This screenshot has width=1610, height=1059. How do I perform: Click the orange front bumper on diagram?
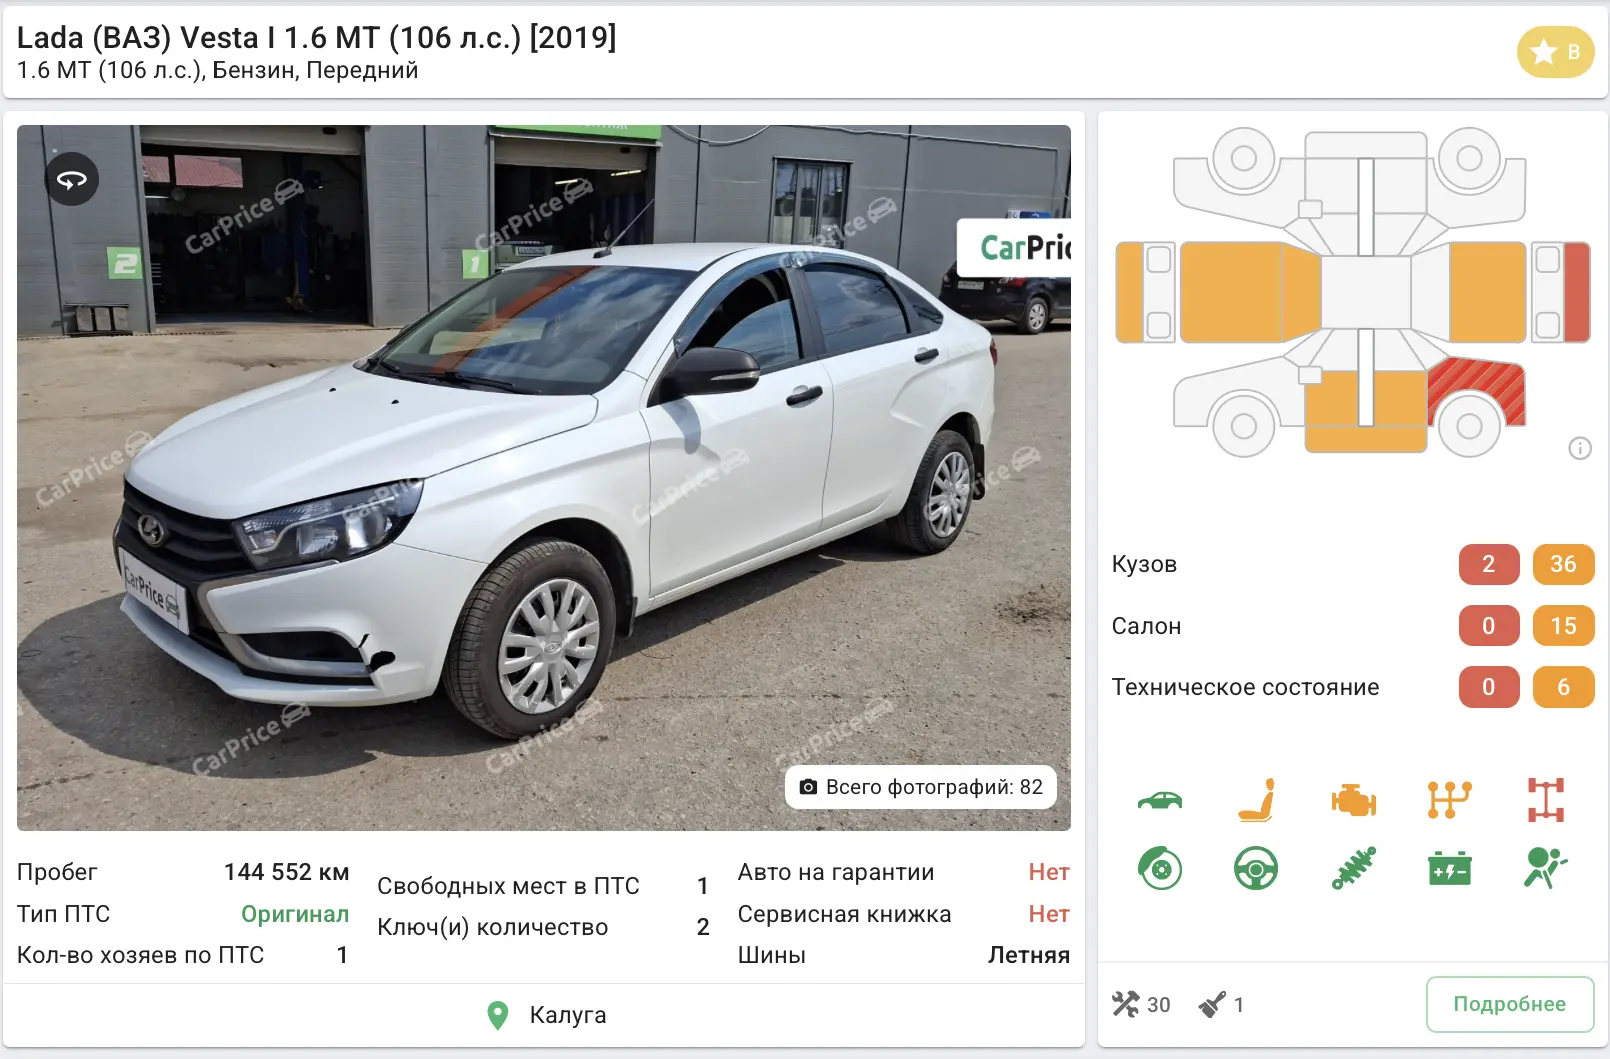click(1129, 292)
